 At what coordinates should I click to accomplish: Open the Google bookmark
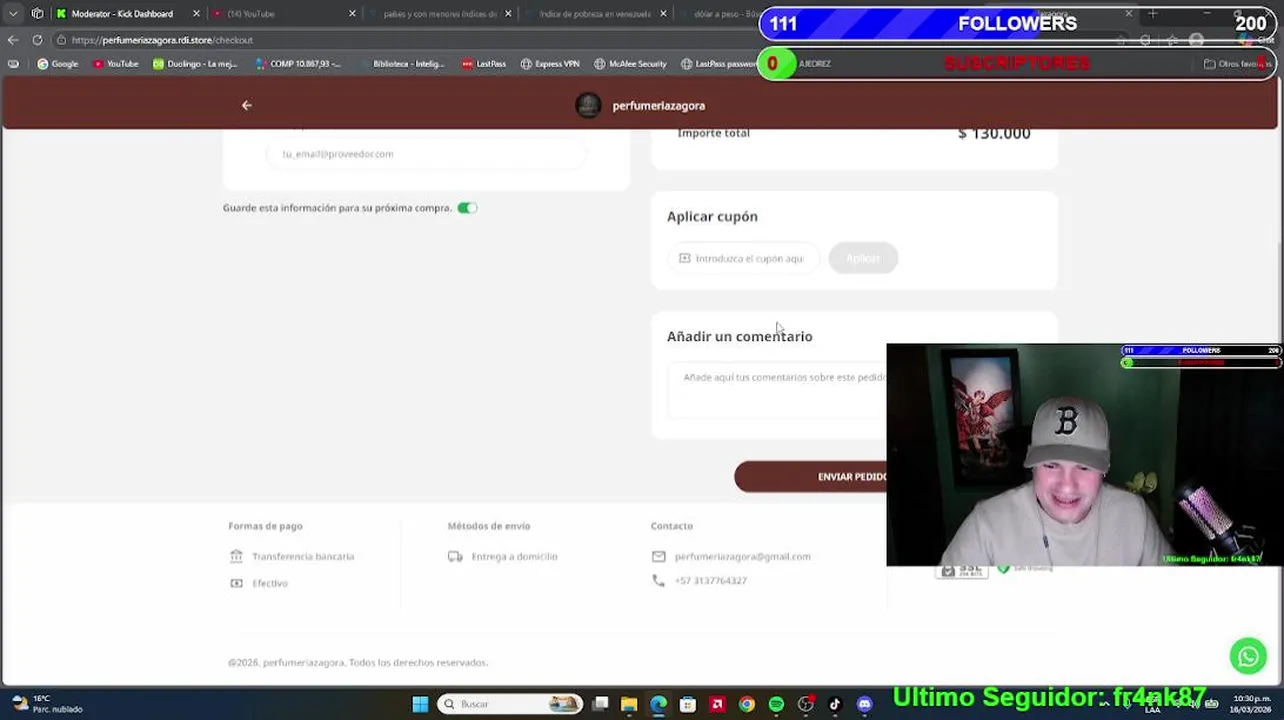(57, 64)
